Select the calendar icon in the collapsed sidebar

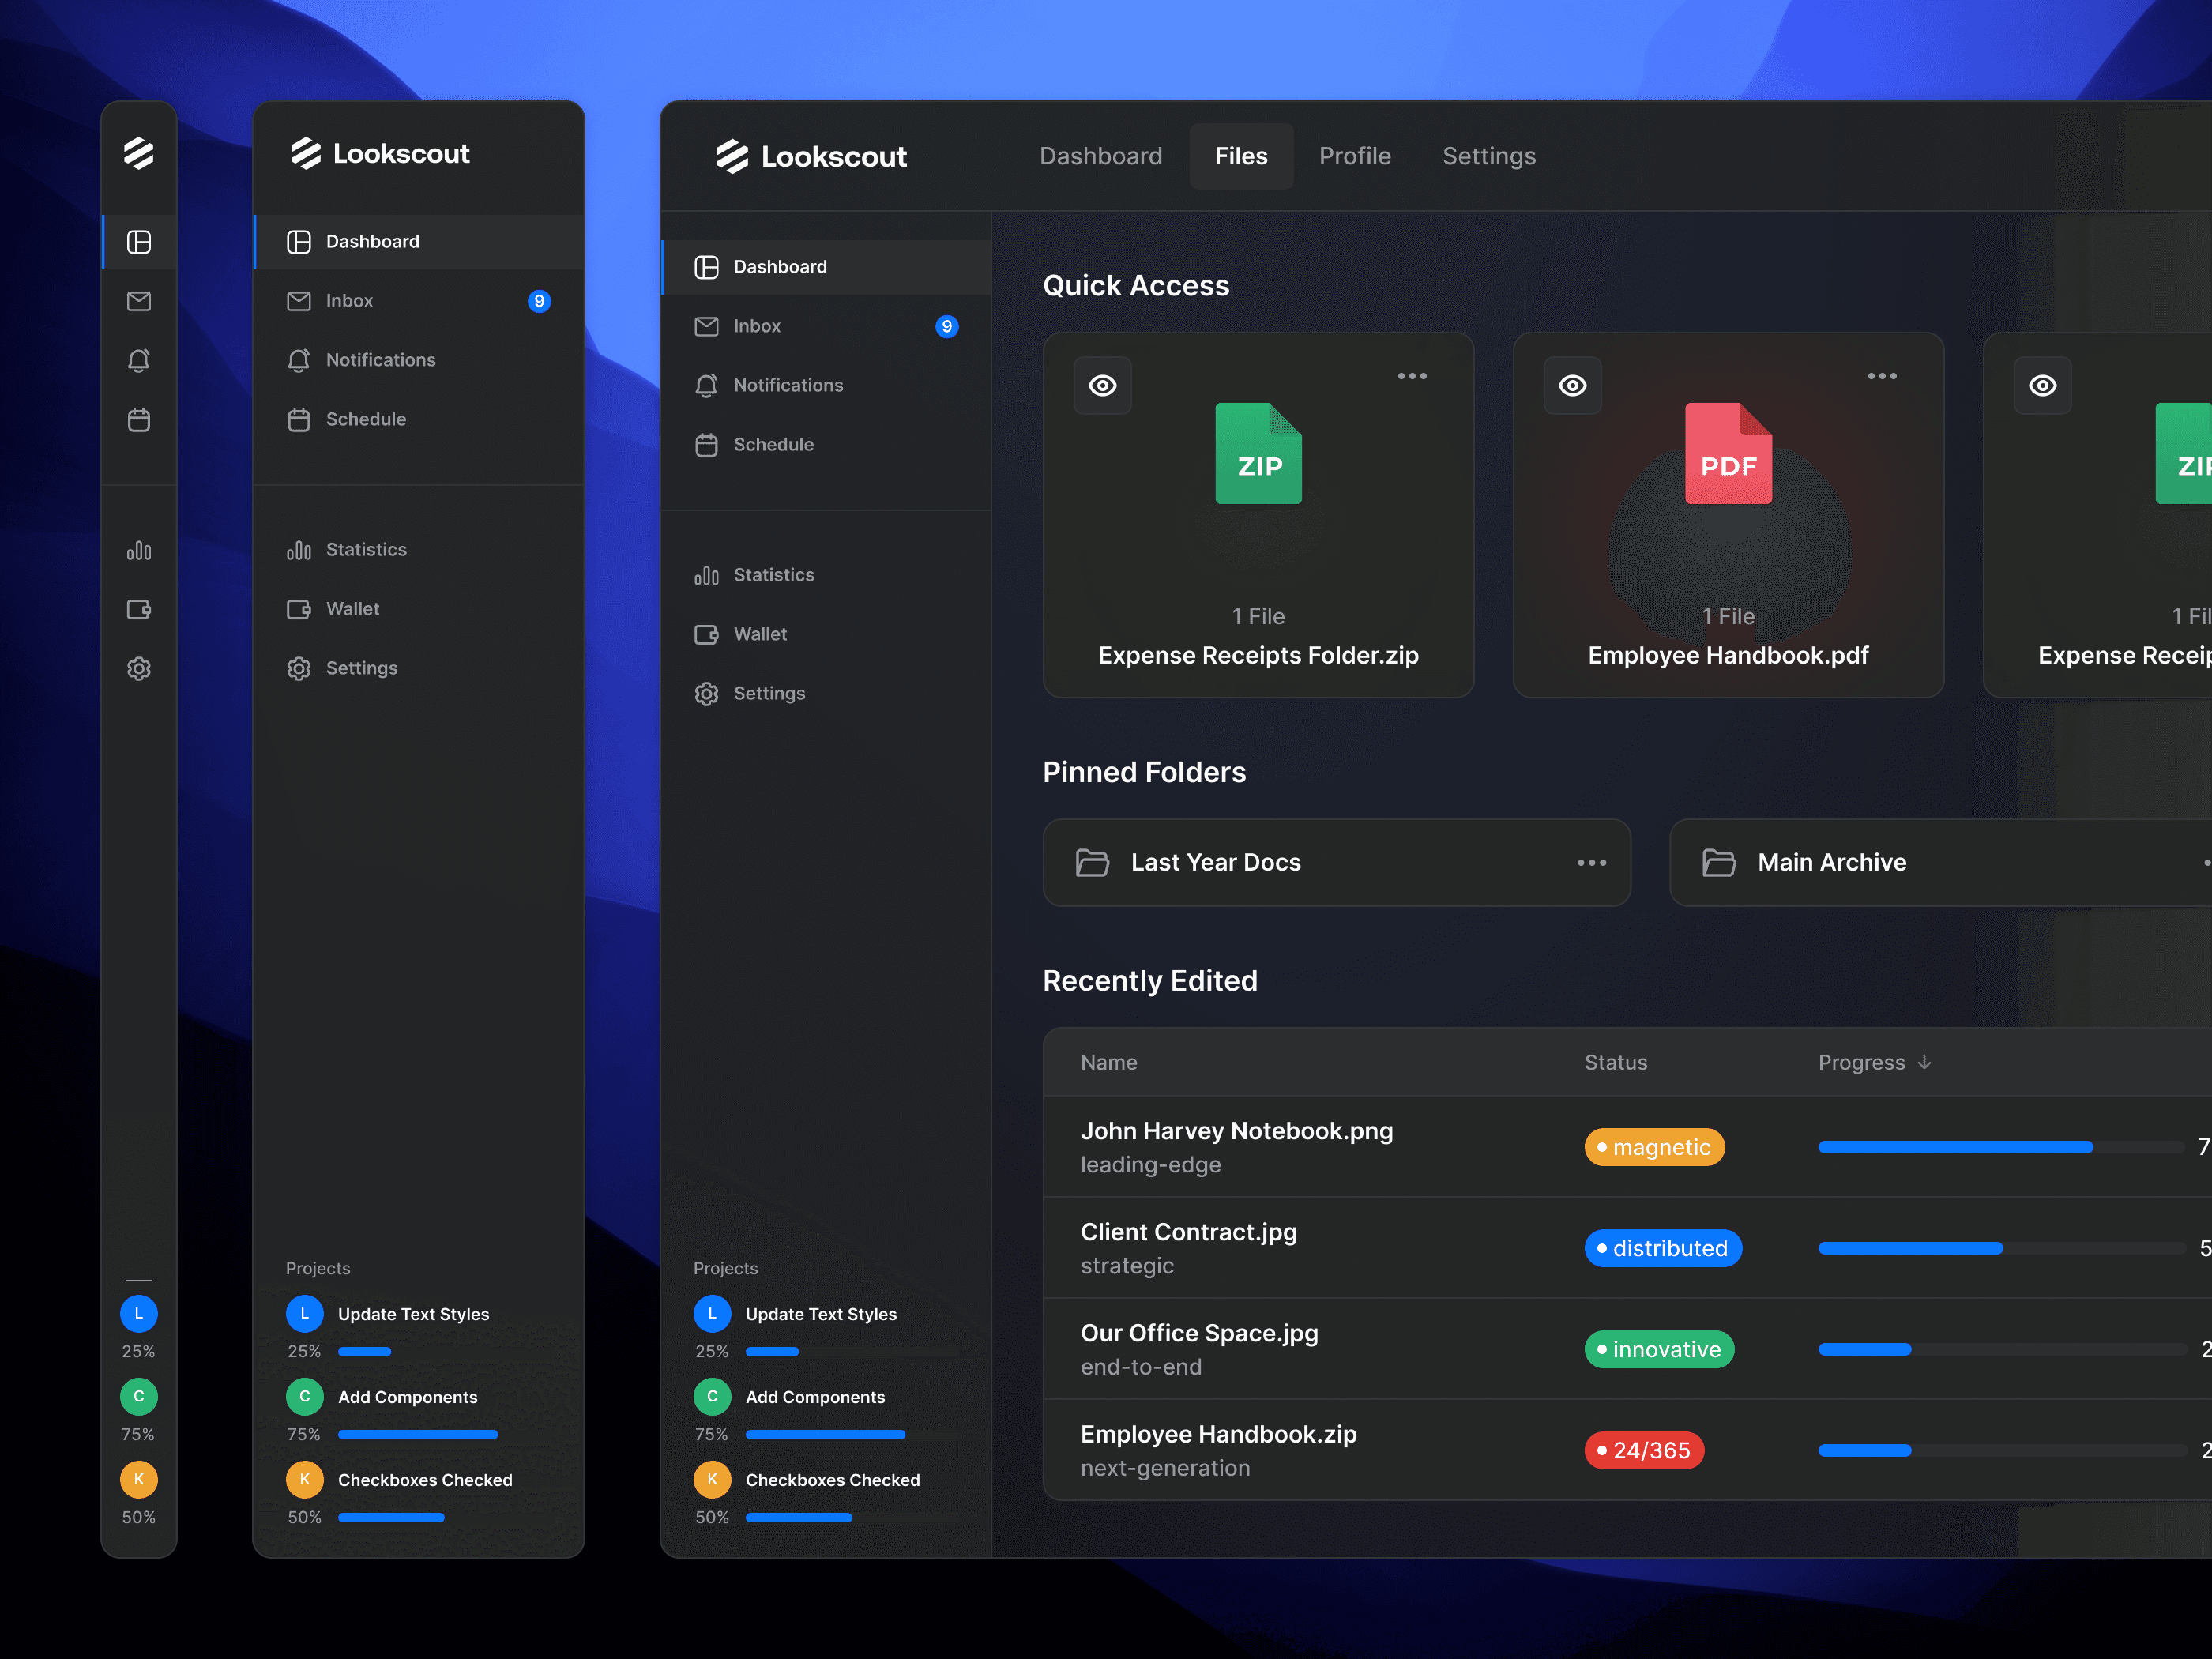(139, 419)
